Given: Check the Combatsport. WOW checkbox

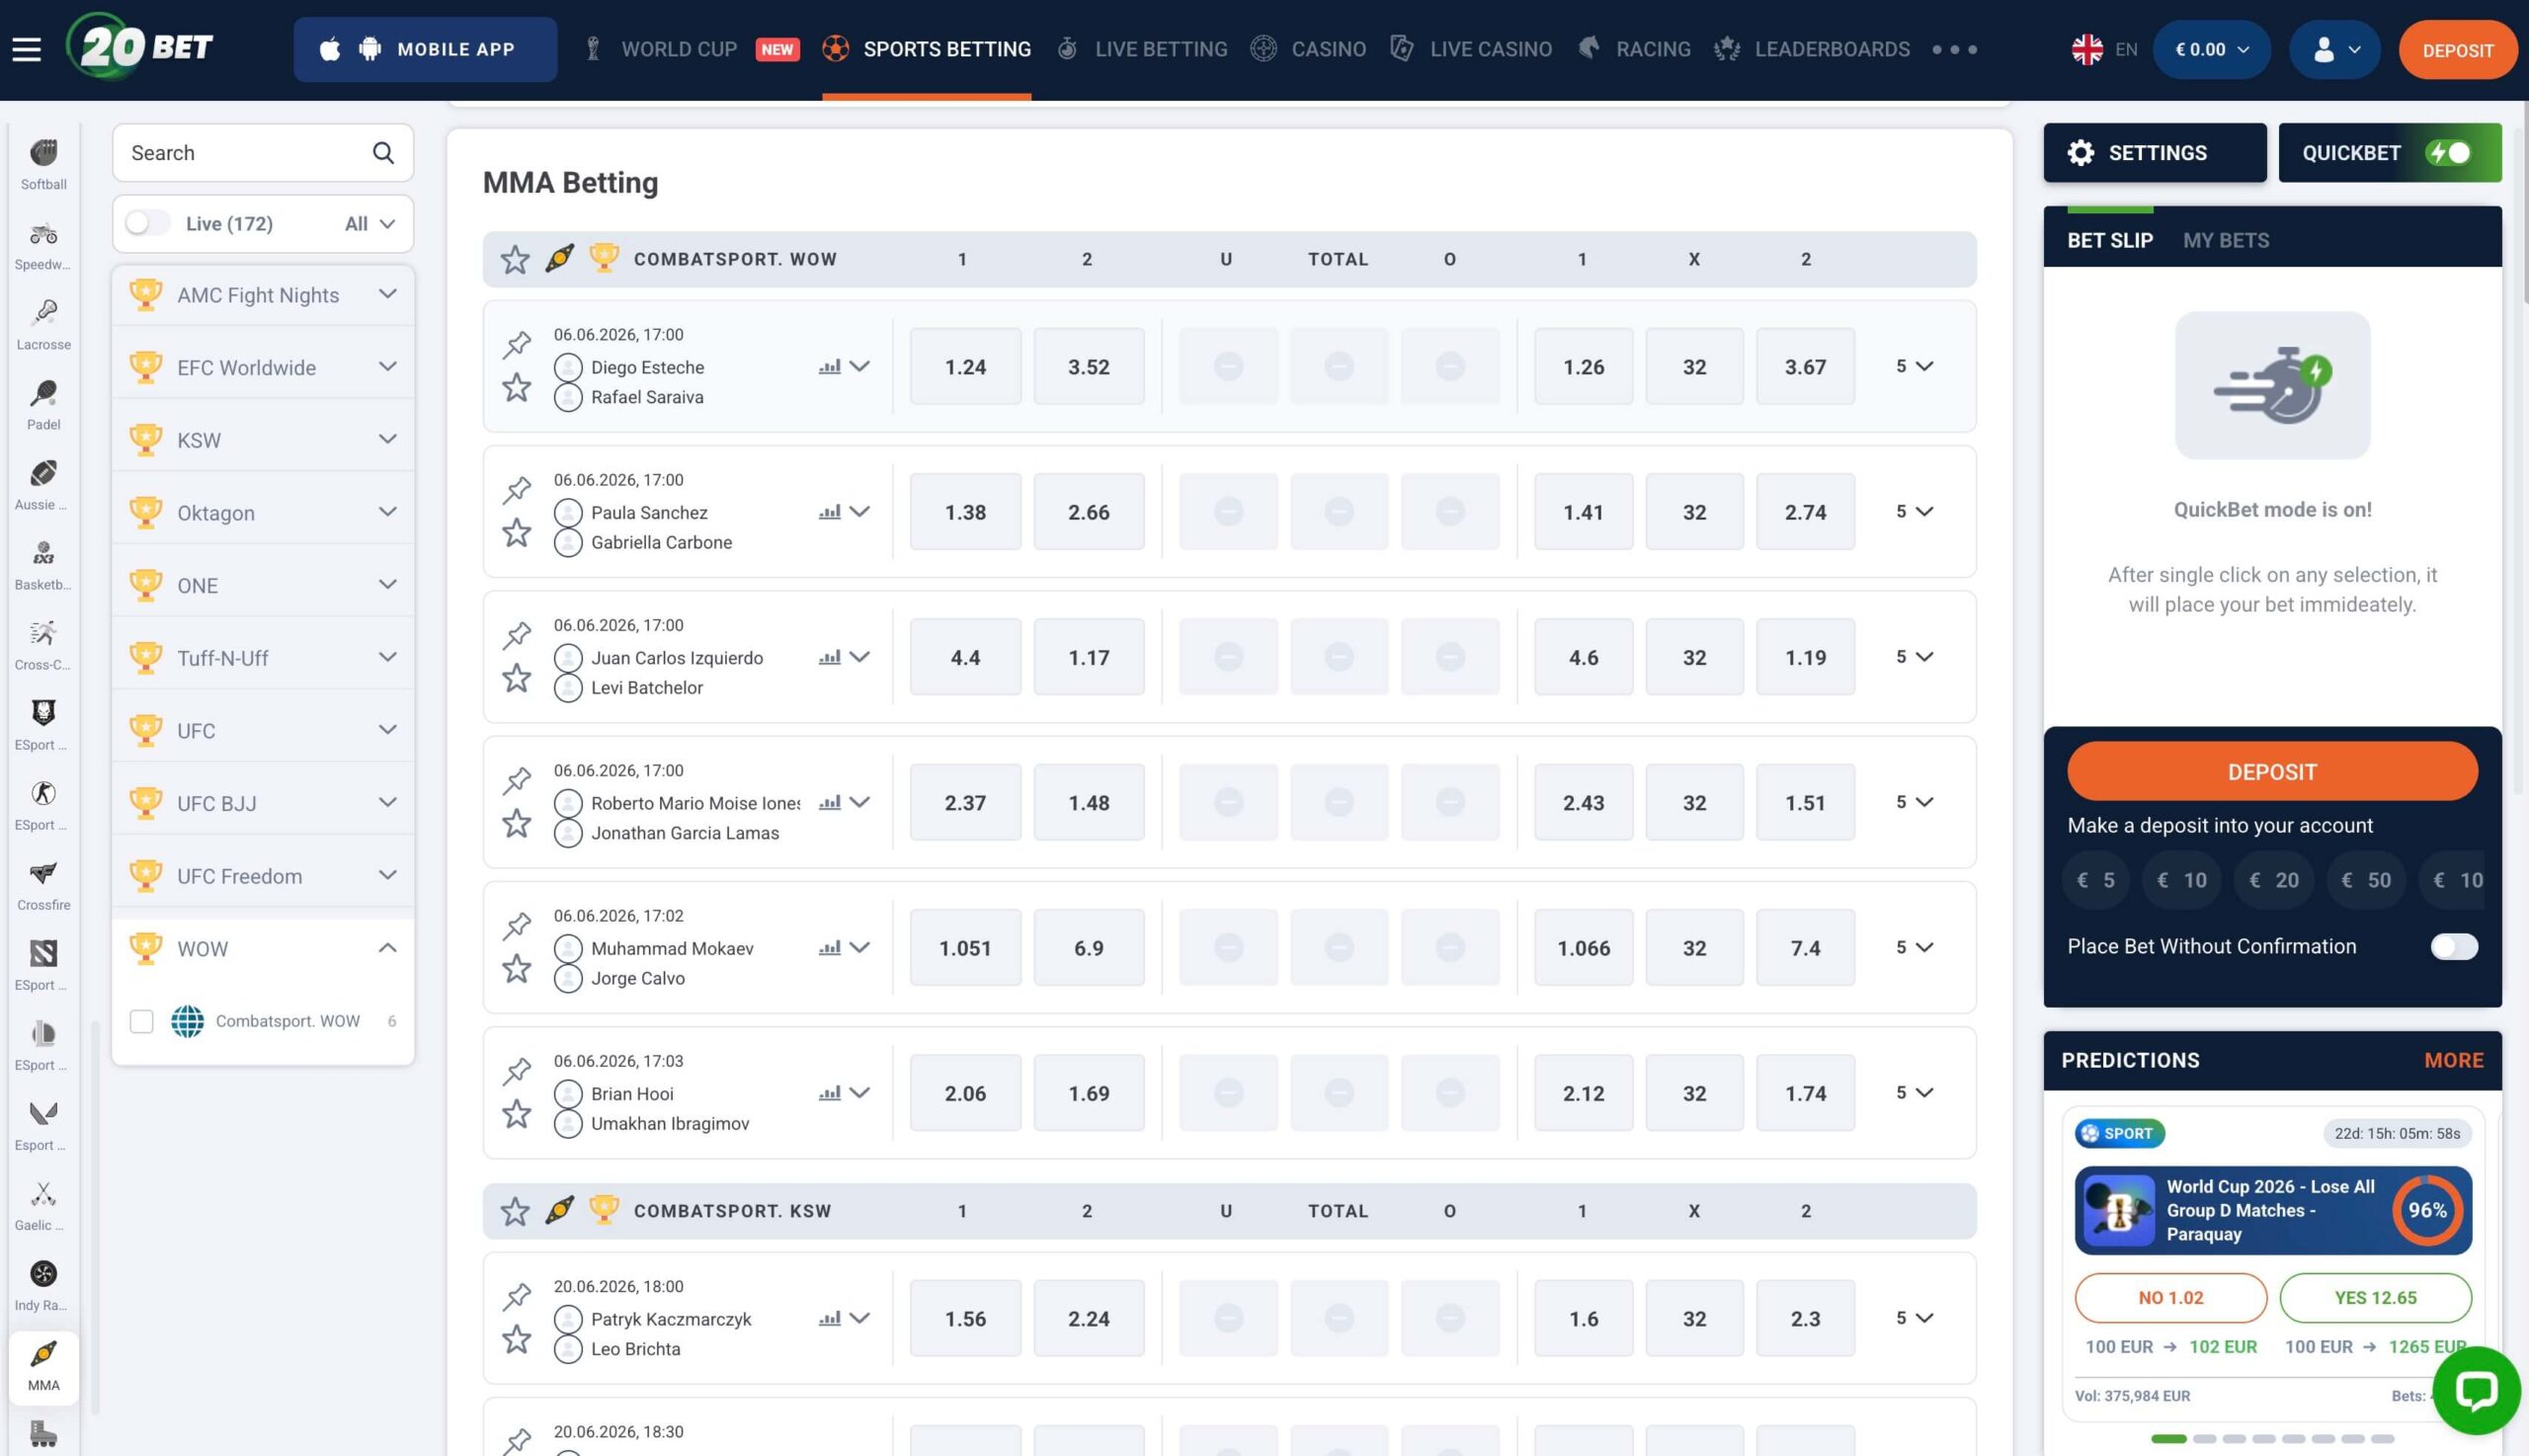Looking at the screenshot, I should click(x=142, y=1021).
